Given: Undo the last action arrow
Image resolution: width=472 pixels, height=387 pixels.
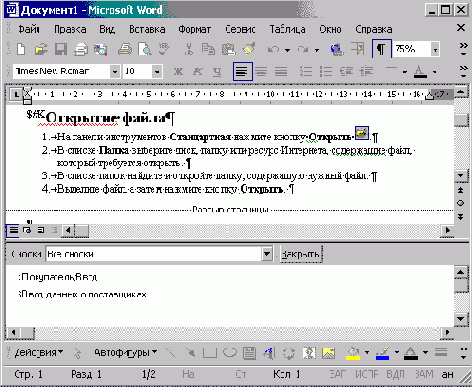Looking at the screenshot, I should point(273,50).
